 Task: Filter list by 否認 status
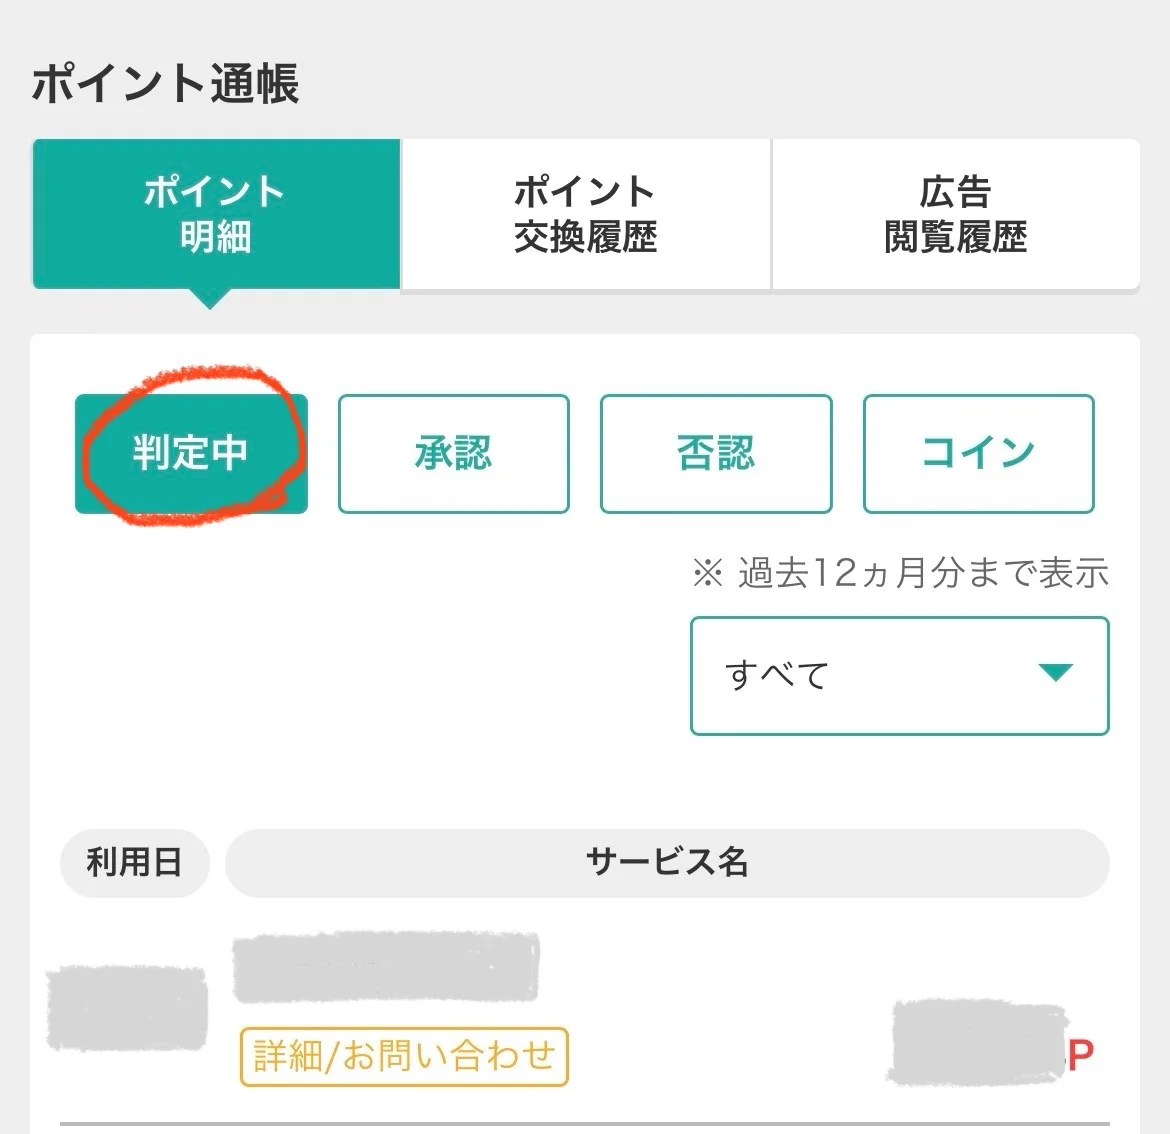click(716, 454)
